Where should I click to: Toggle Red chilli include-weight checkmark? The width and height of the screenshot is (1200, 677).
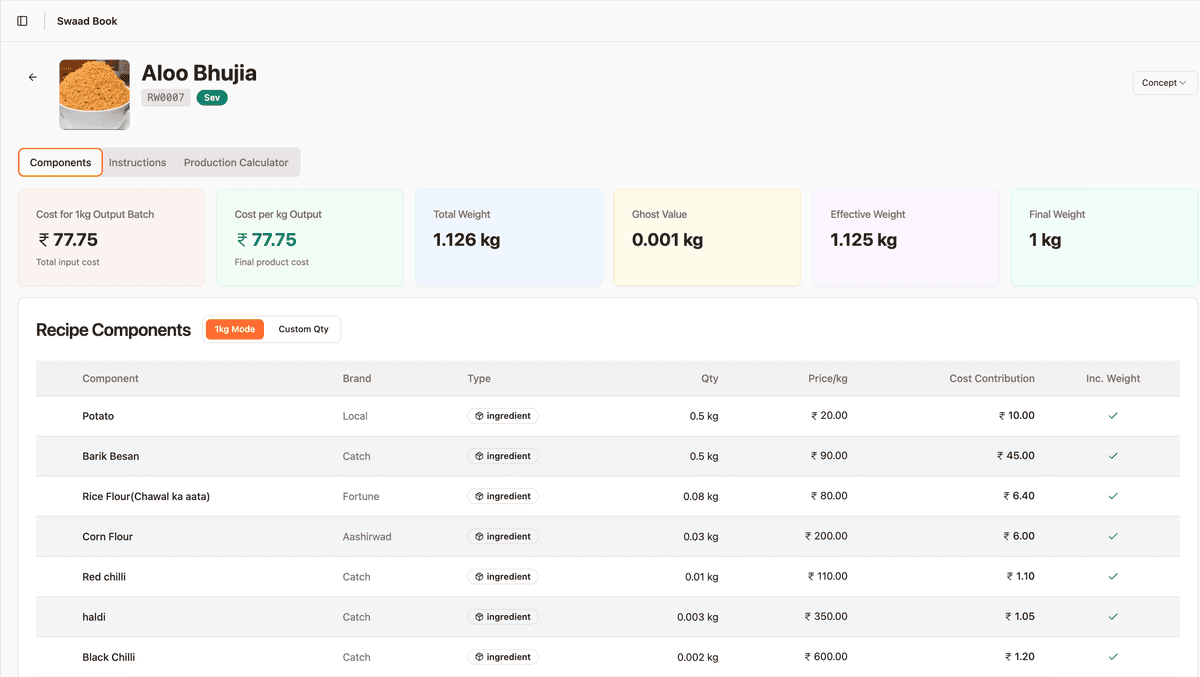pyautogui.click(x=1113, y=577)
